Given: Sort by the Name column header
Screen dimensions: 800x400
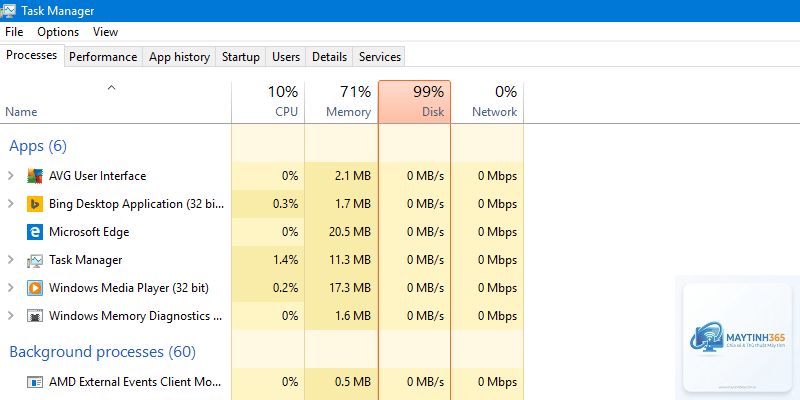Looking at the screenshot, I should coord(115,102).
